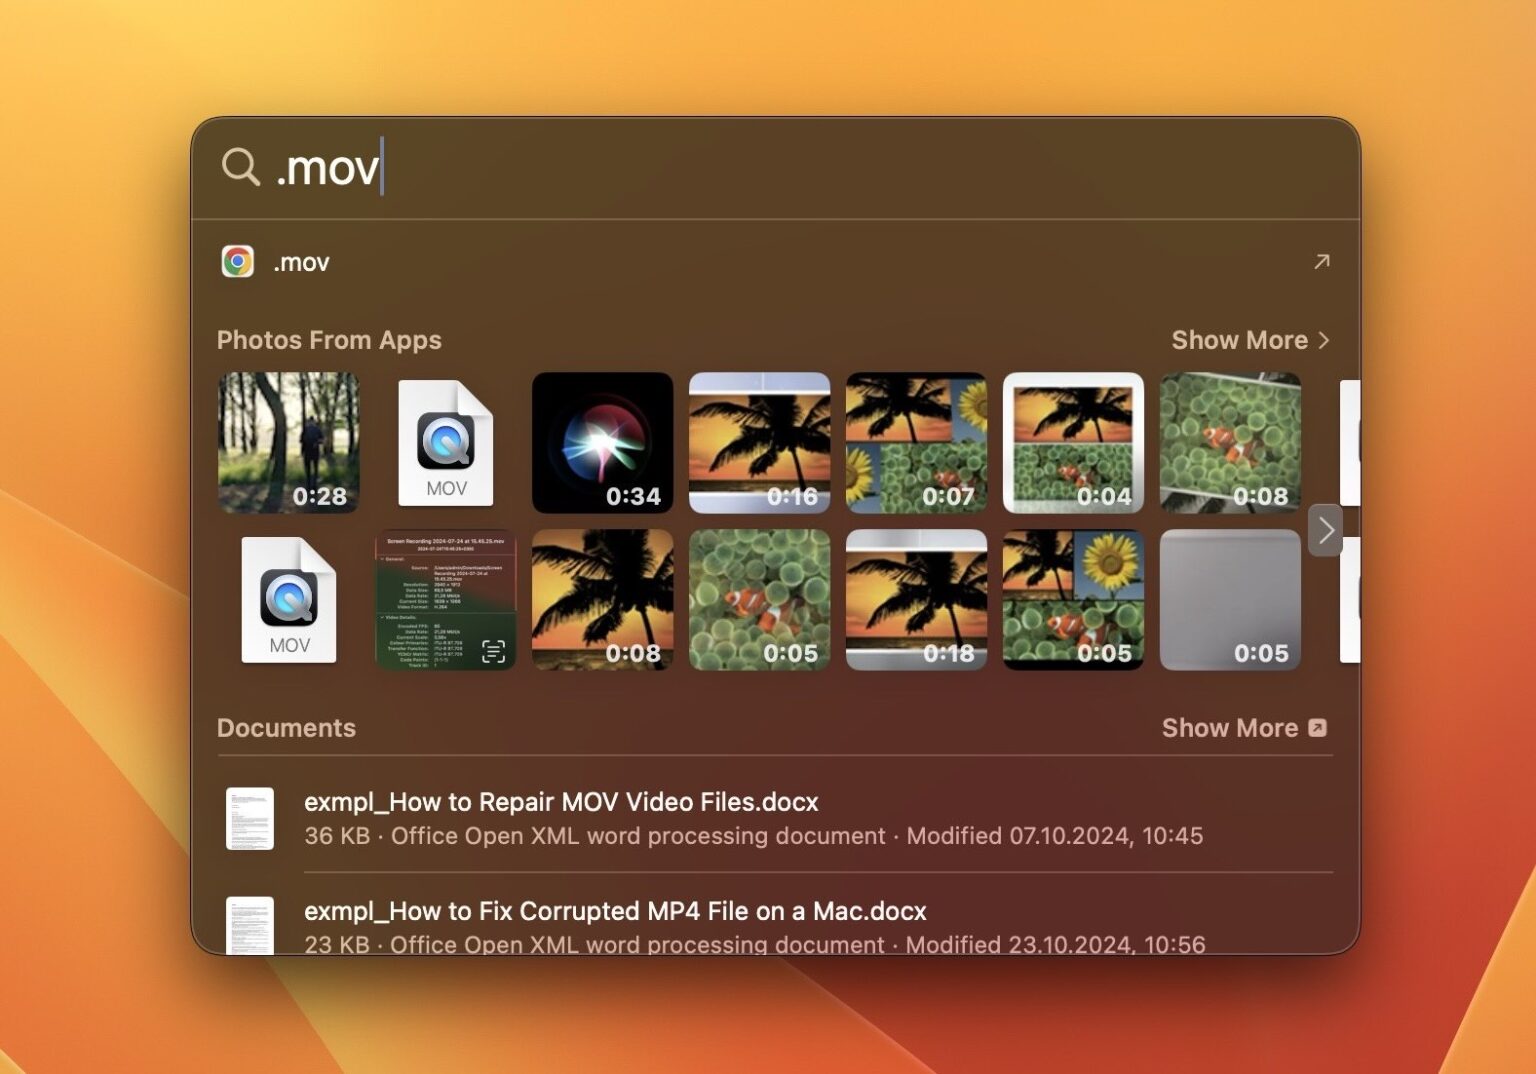
Task: Open the gray 0:05 video thumbnail
Action: click(1230, 599)
